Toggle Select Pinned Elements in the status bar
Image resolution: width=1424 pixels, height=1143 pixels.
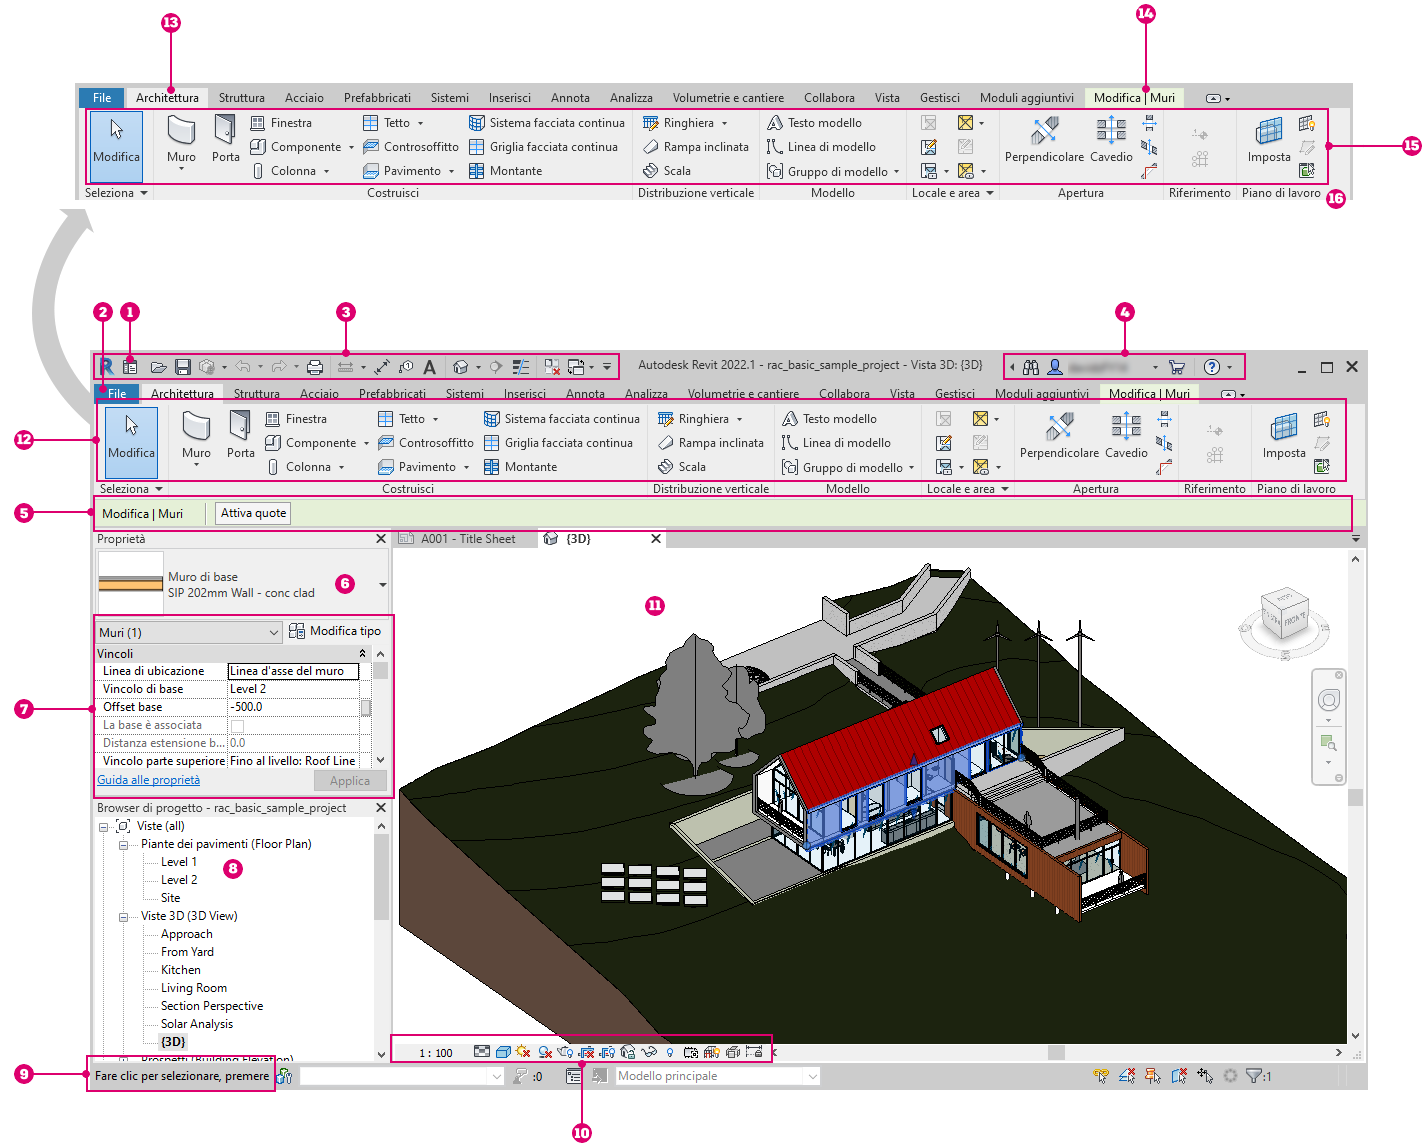tap(1153, 1076)
